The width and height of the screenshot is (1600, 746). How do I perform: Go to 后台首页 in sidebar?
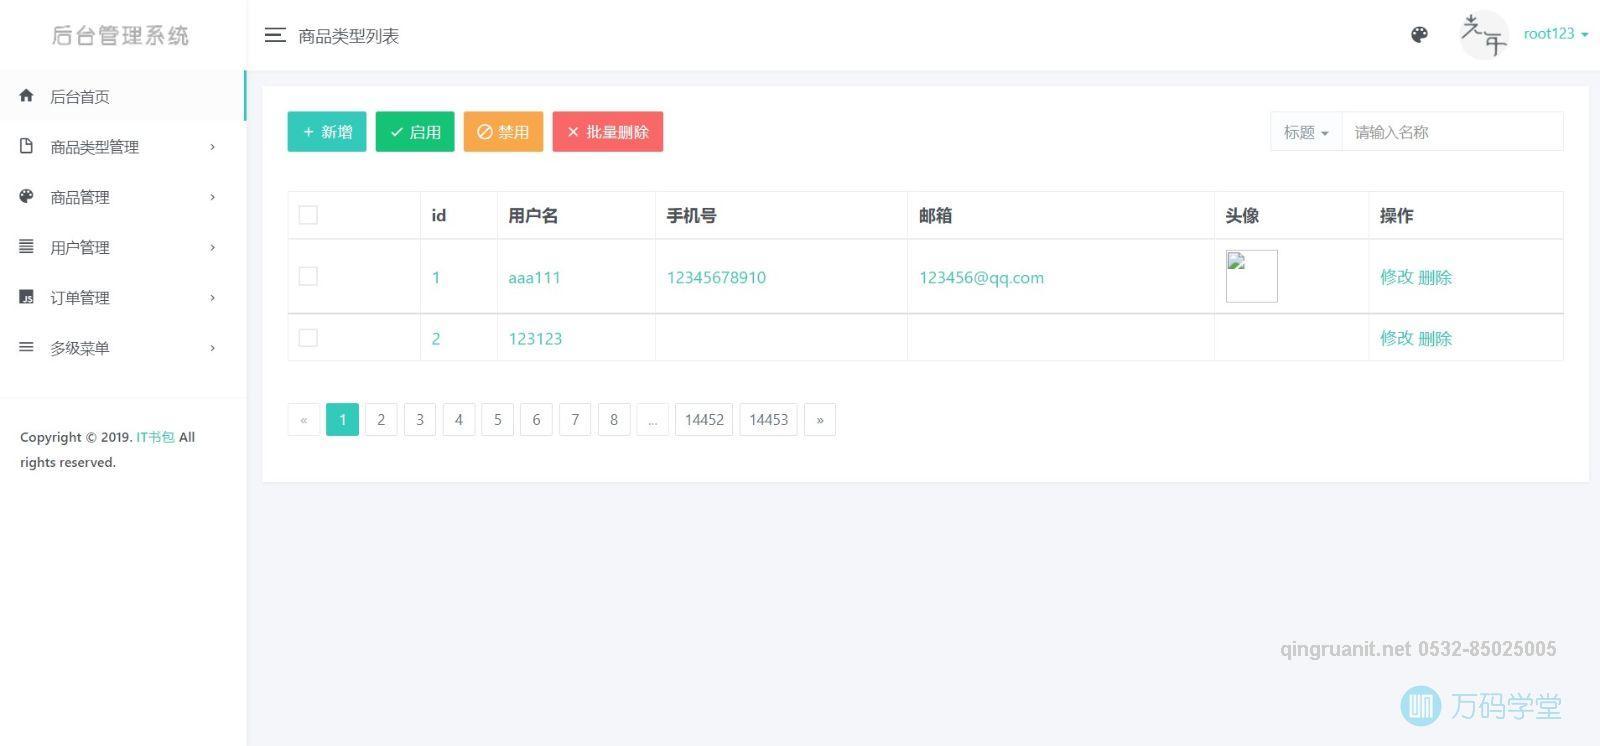(123, 96)
